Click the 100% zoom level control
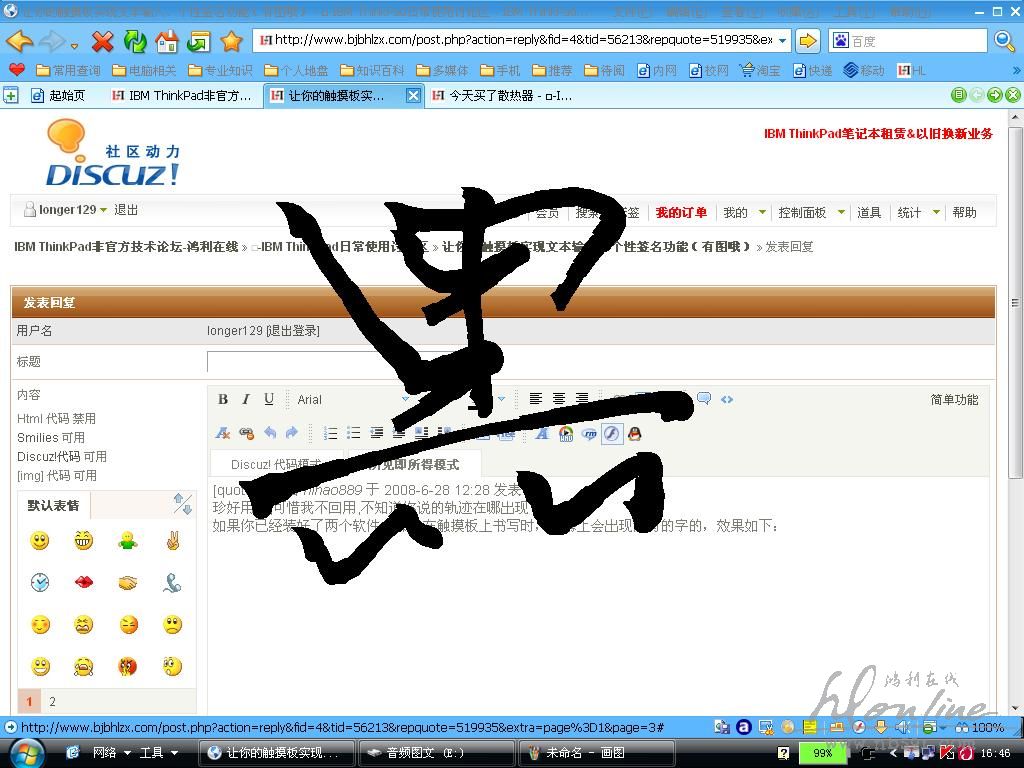Screen dimensions: 1024x768 point(980,727)
